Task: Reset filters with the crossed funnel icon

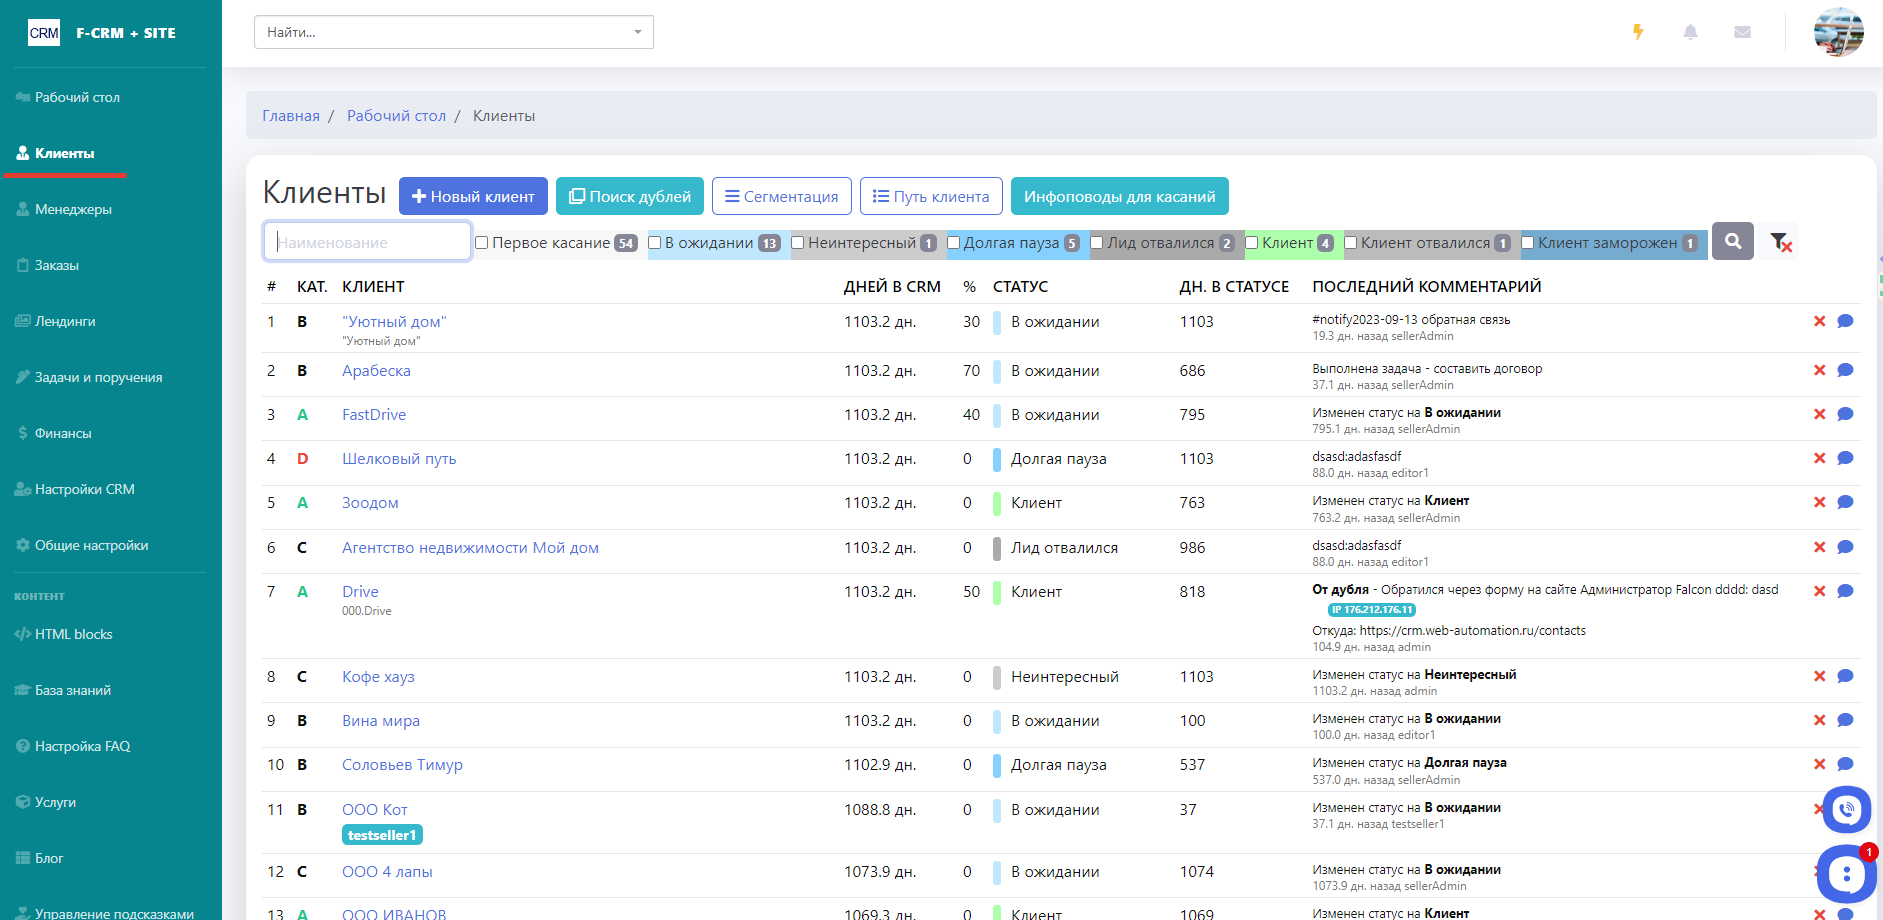Action: (x=1780, y=242)
